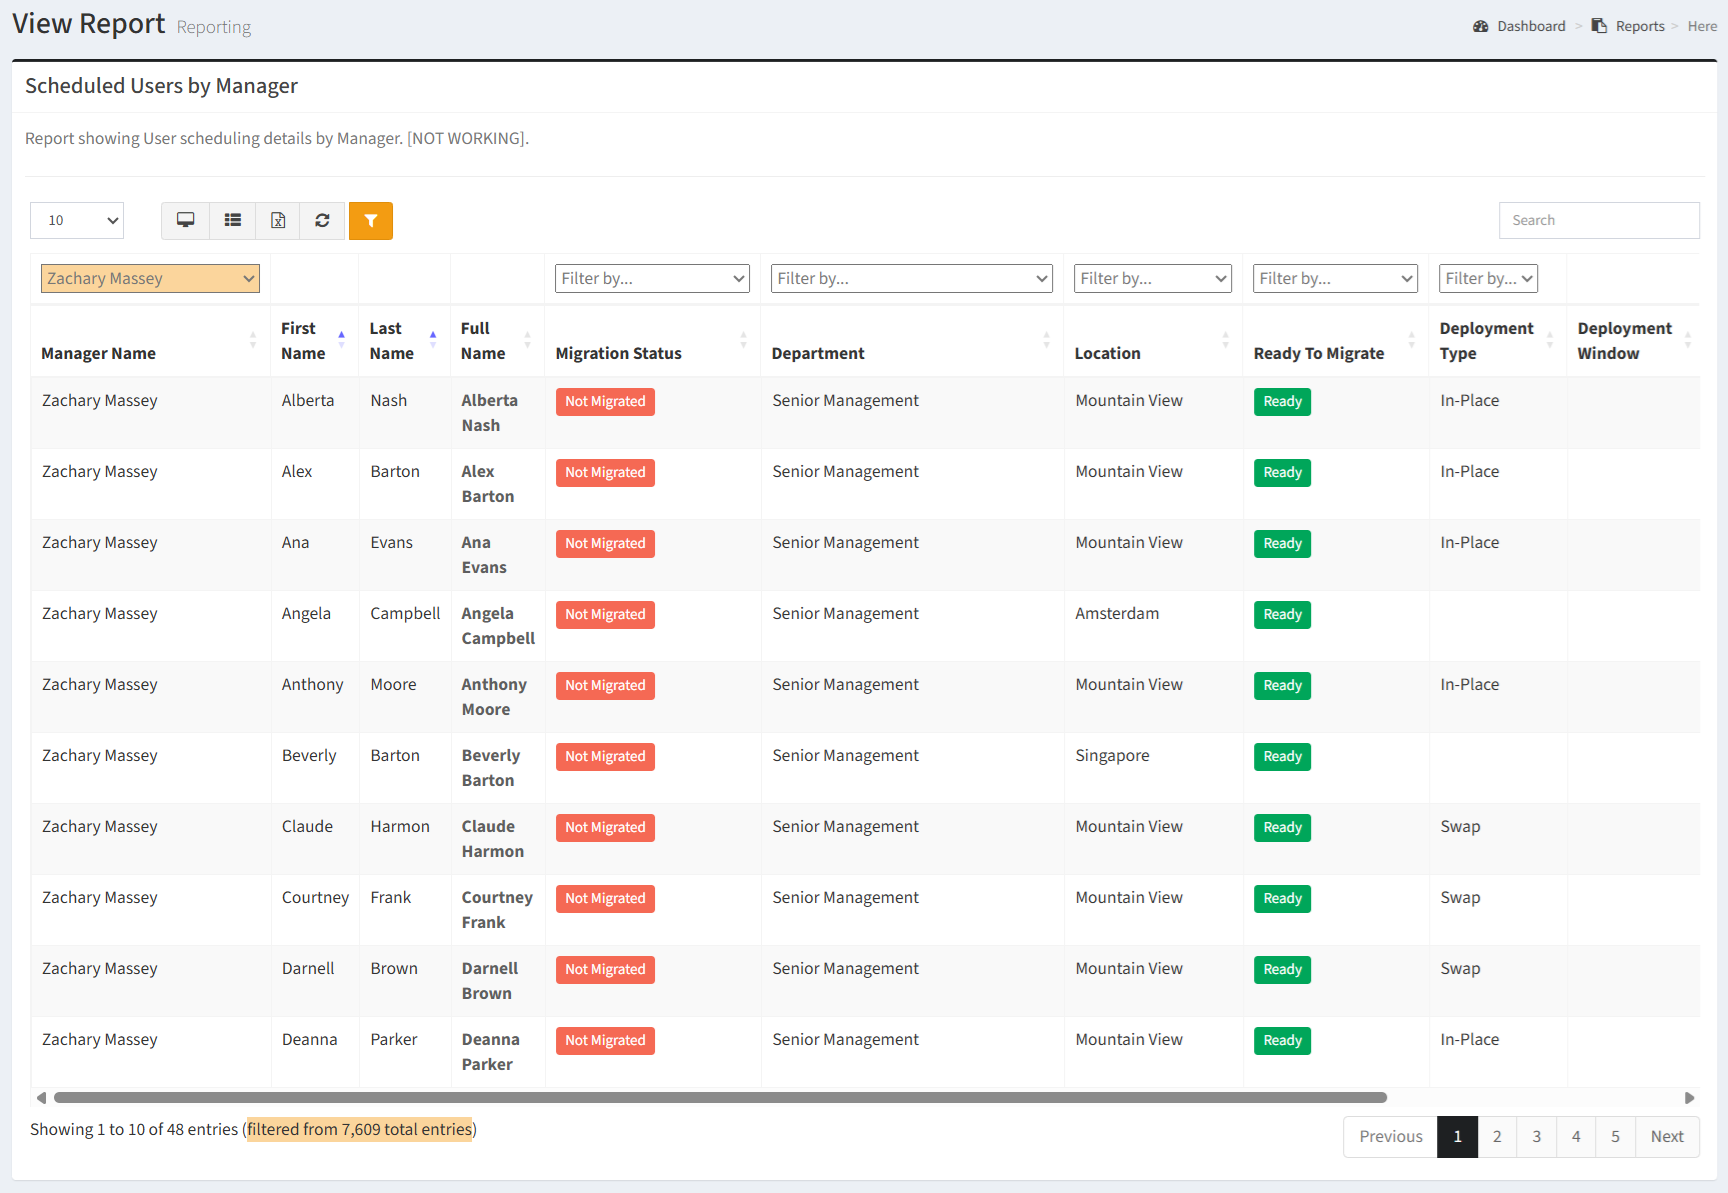Go to page 5 of results
The height and width of the screenshot is (1193, 1728).
1615,1136
